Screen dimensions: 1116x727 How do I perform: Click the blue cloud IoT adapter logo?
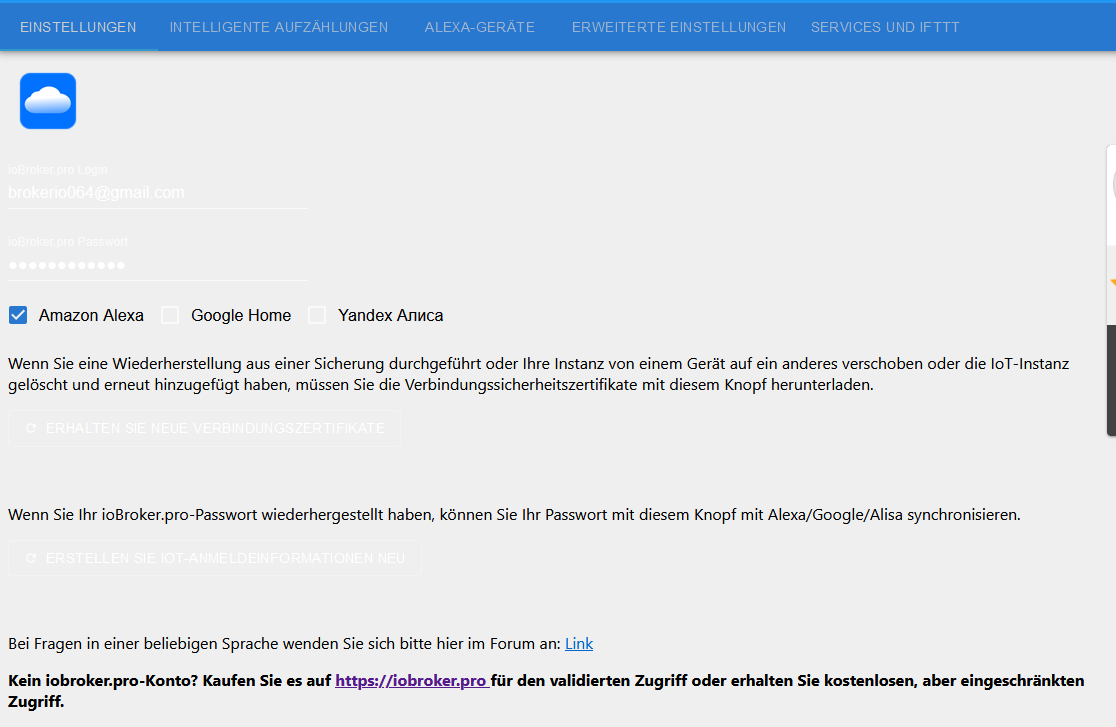tap(48, 101)
